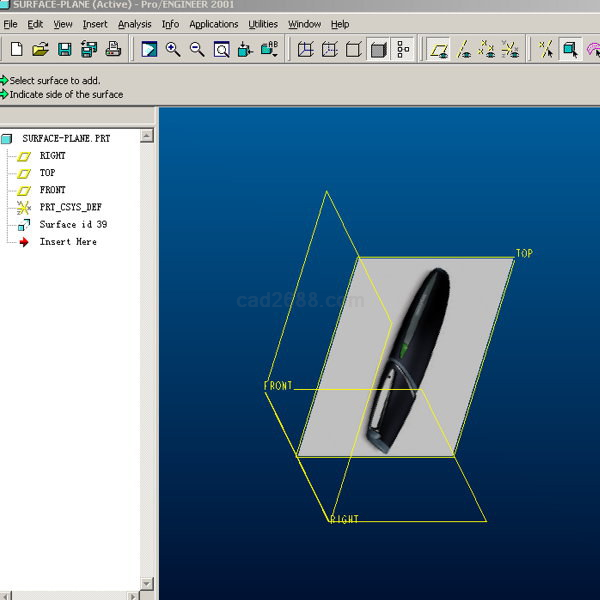Switch to wireframe display mode
This screenshot has width=600, height=600.
[306, 49]
